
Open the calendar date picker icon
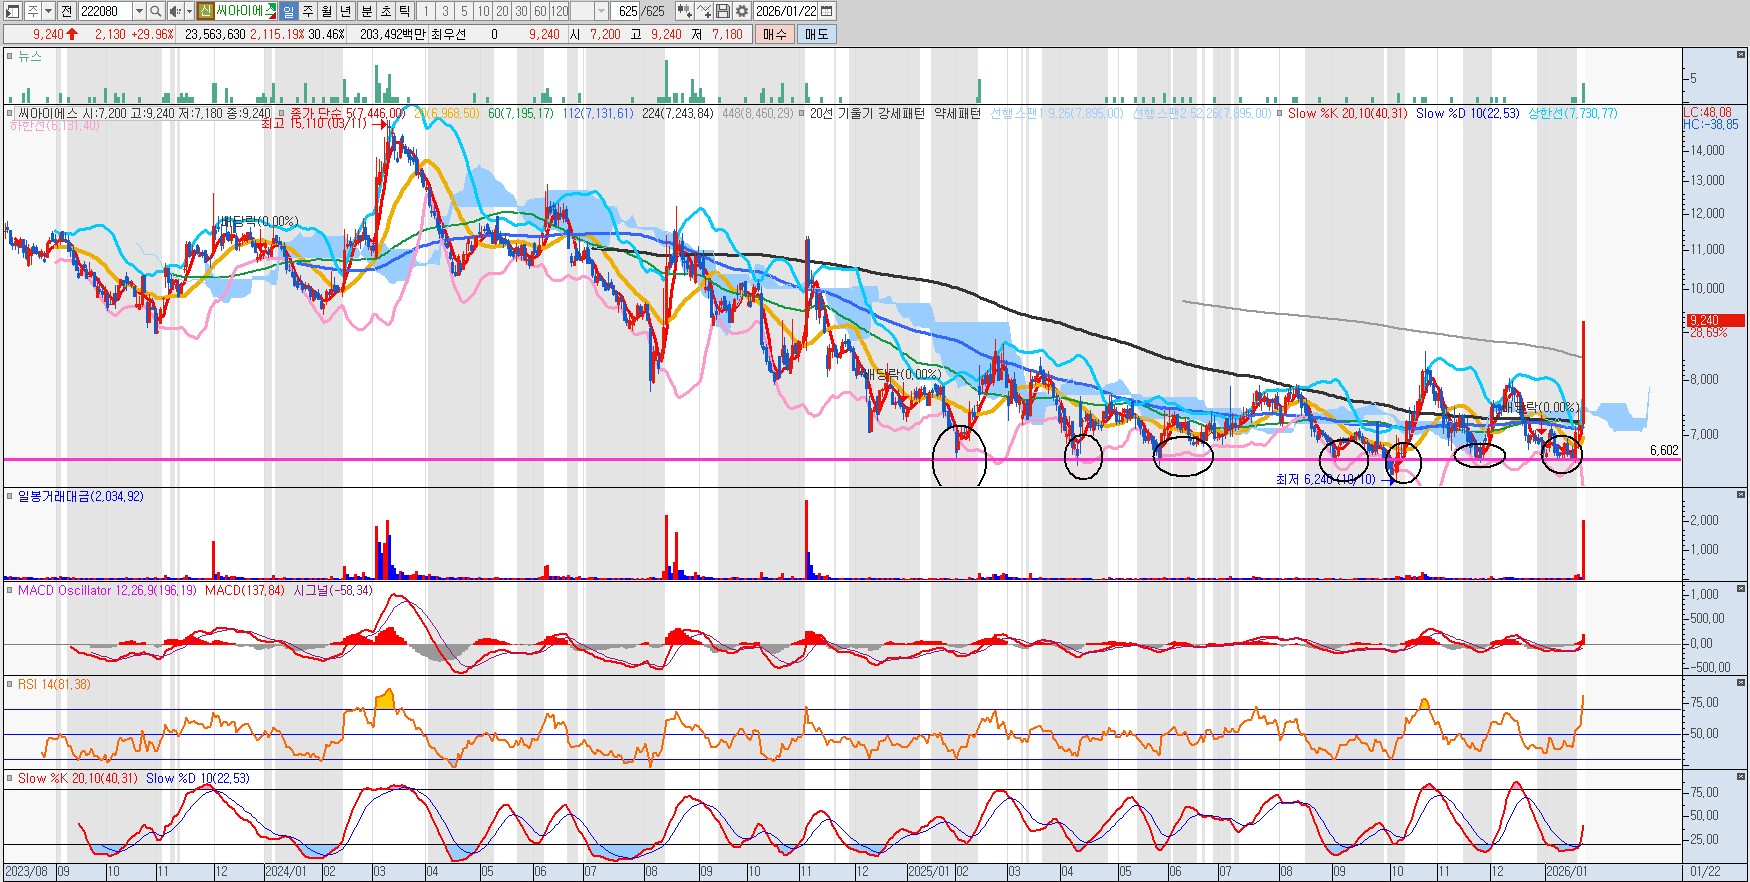(x=827, y=11)
